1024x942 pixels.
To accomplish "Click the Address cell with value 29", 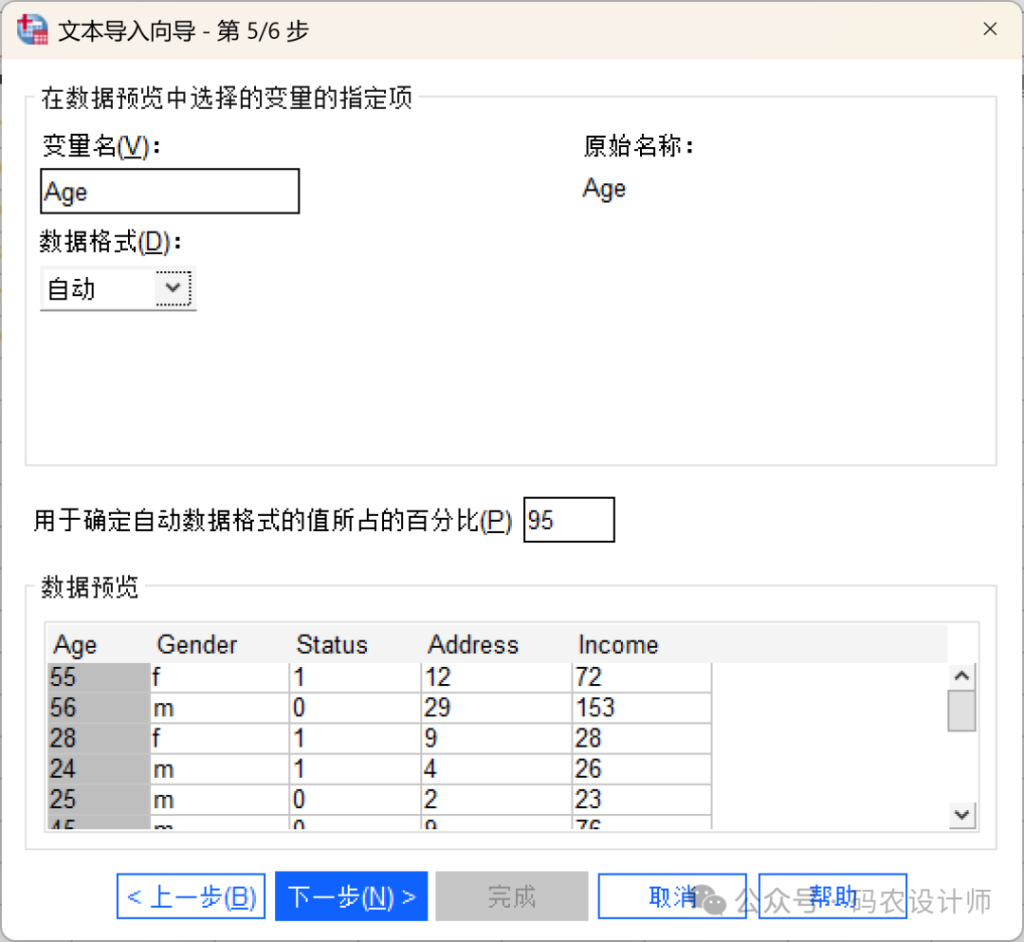I will [x=495, y=708].
